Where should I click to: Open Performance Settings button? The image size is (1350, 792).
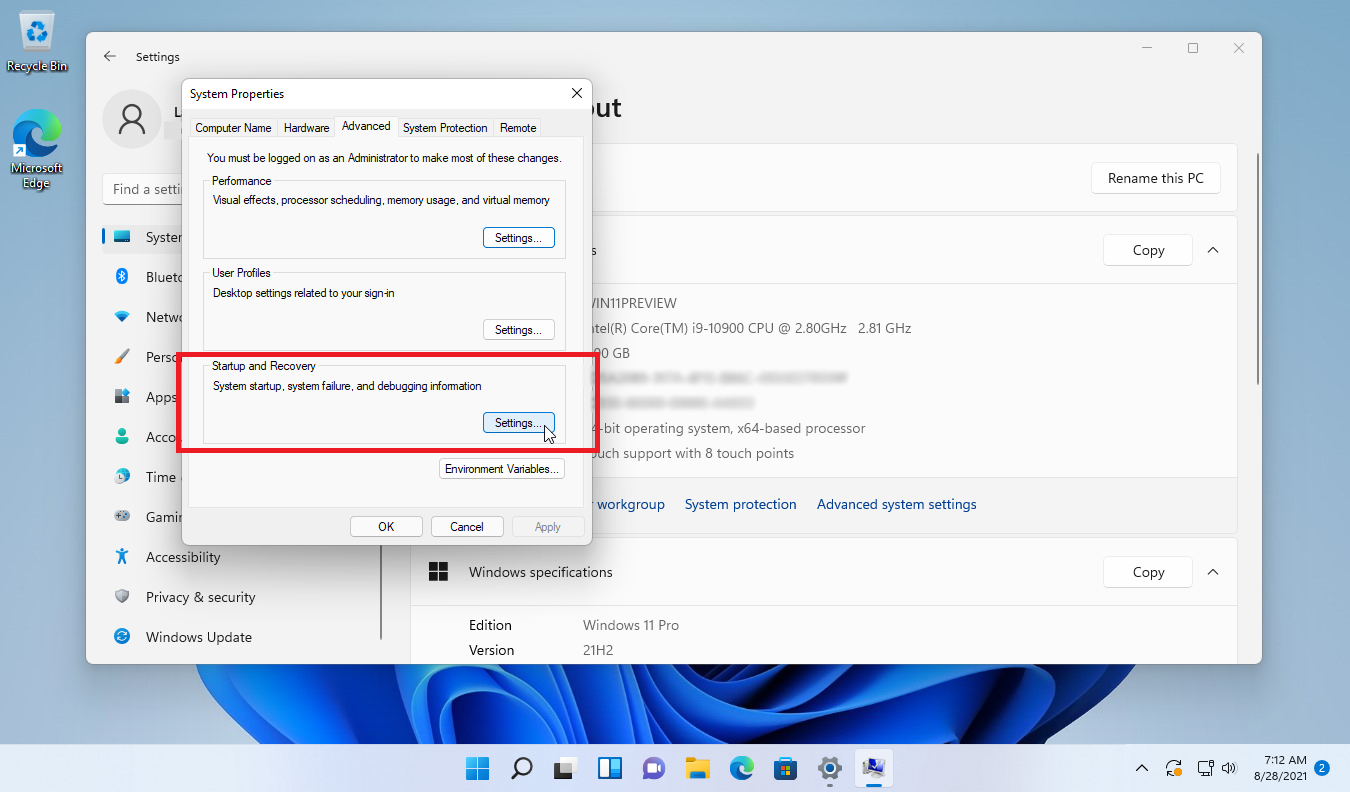(x=518, y=238)
